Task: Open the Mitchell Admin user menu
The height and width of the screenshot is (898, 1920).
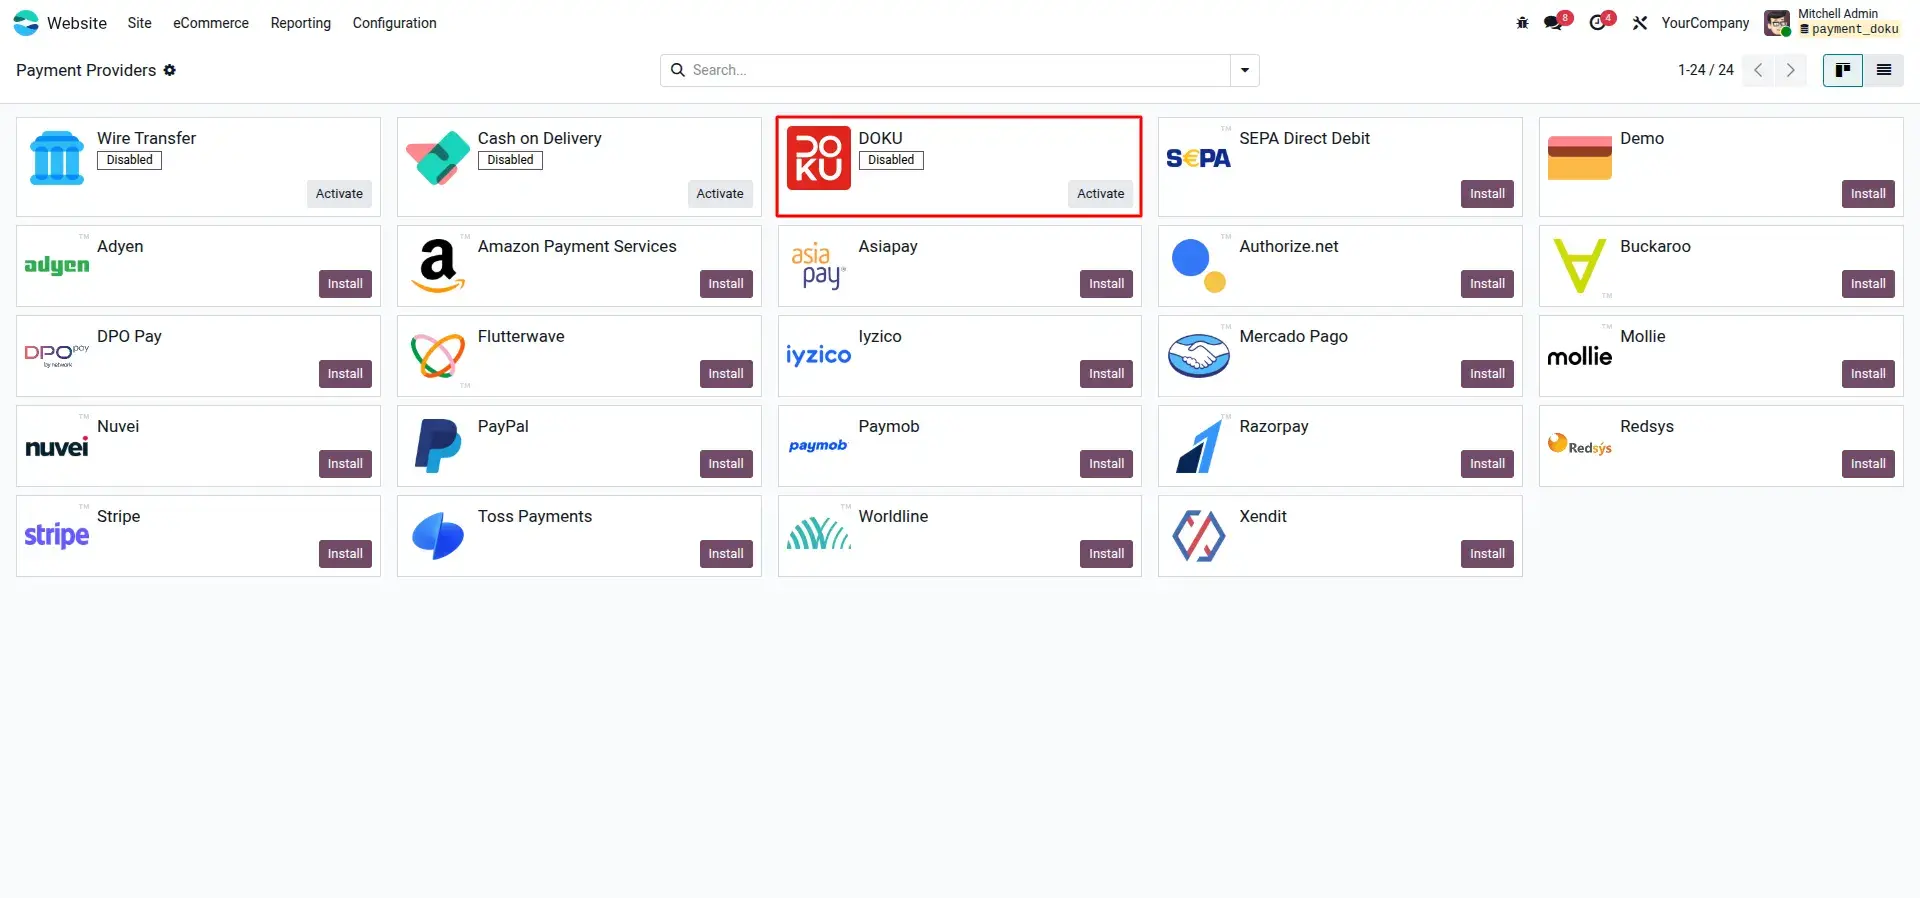Action: click(1832, 22)
